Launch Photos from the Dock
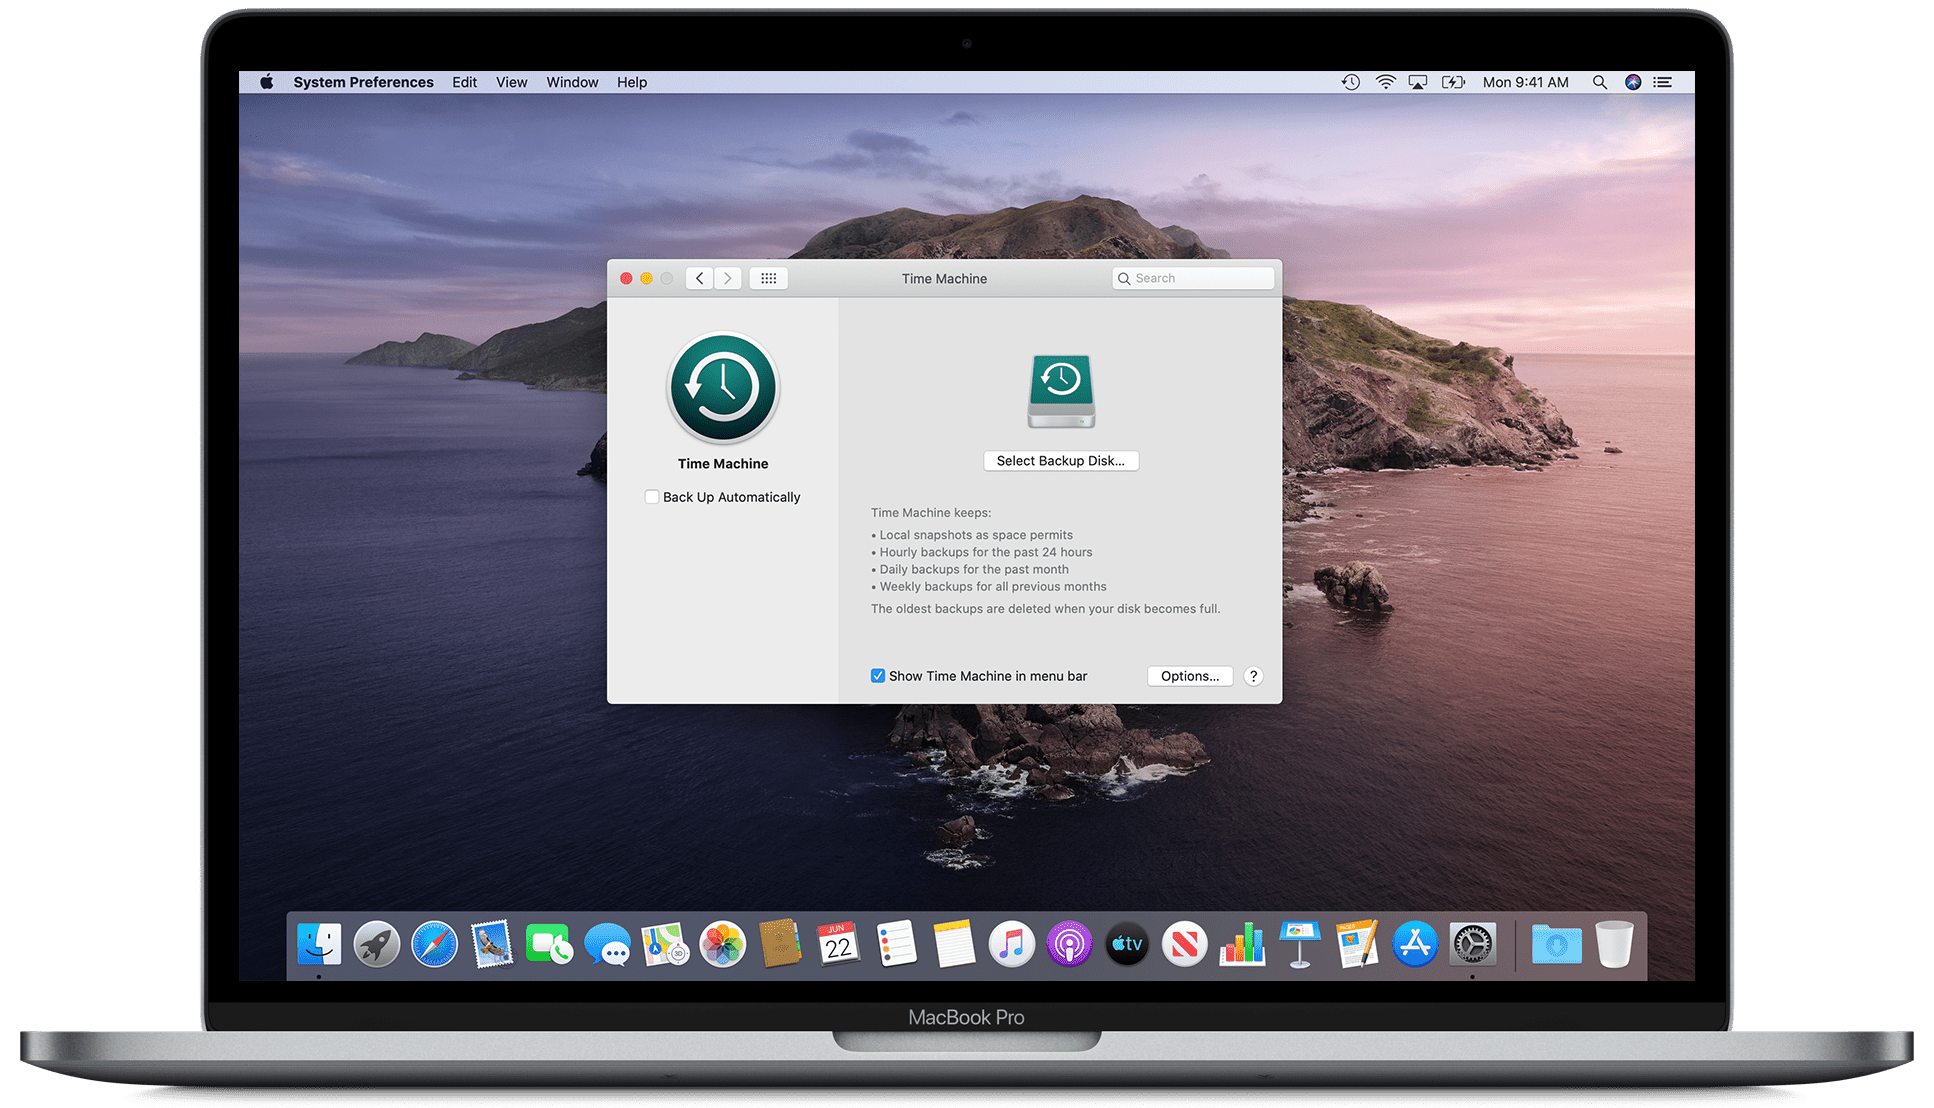The width and height of the screenshot is (1934, 1108). pyautogui.click(x=723, y=944)
